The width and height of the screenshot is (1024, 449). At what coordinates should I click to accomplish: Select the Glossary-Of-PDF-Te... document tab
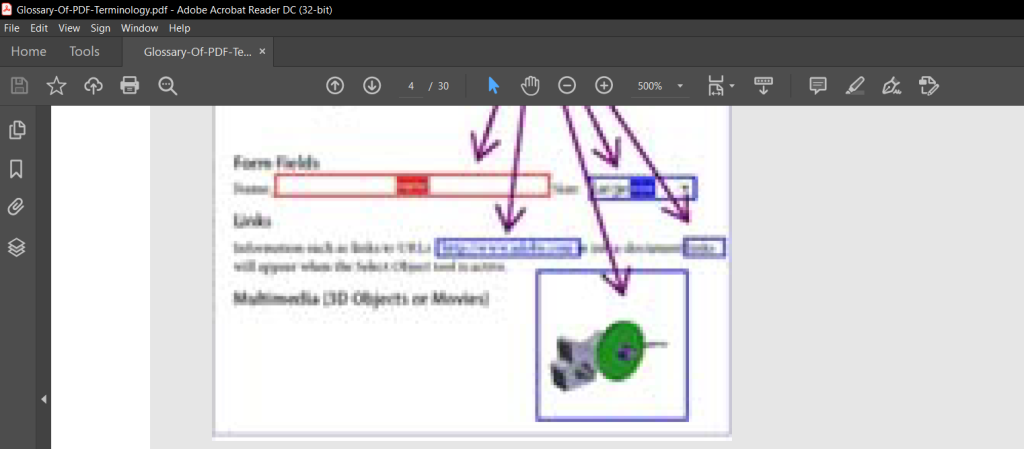pos(197,52)
